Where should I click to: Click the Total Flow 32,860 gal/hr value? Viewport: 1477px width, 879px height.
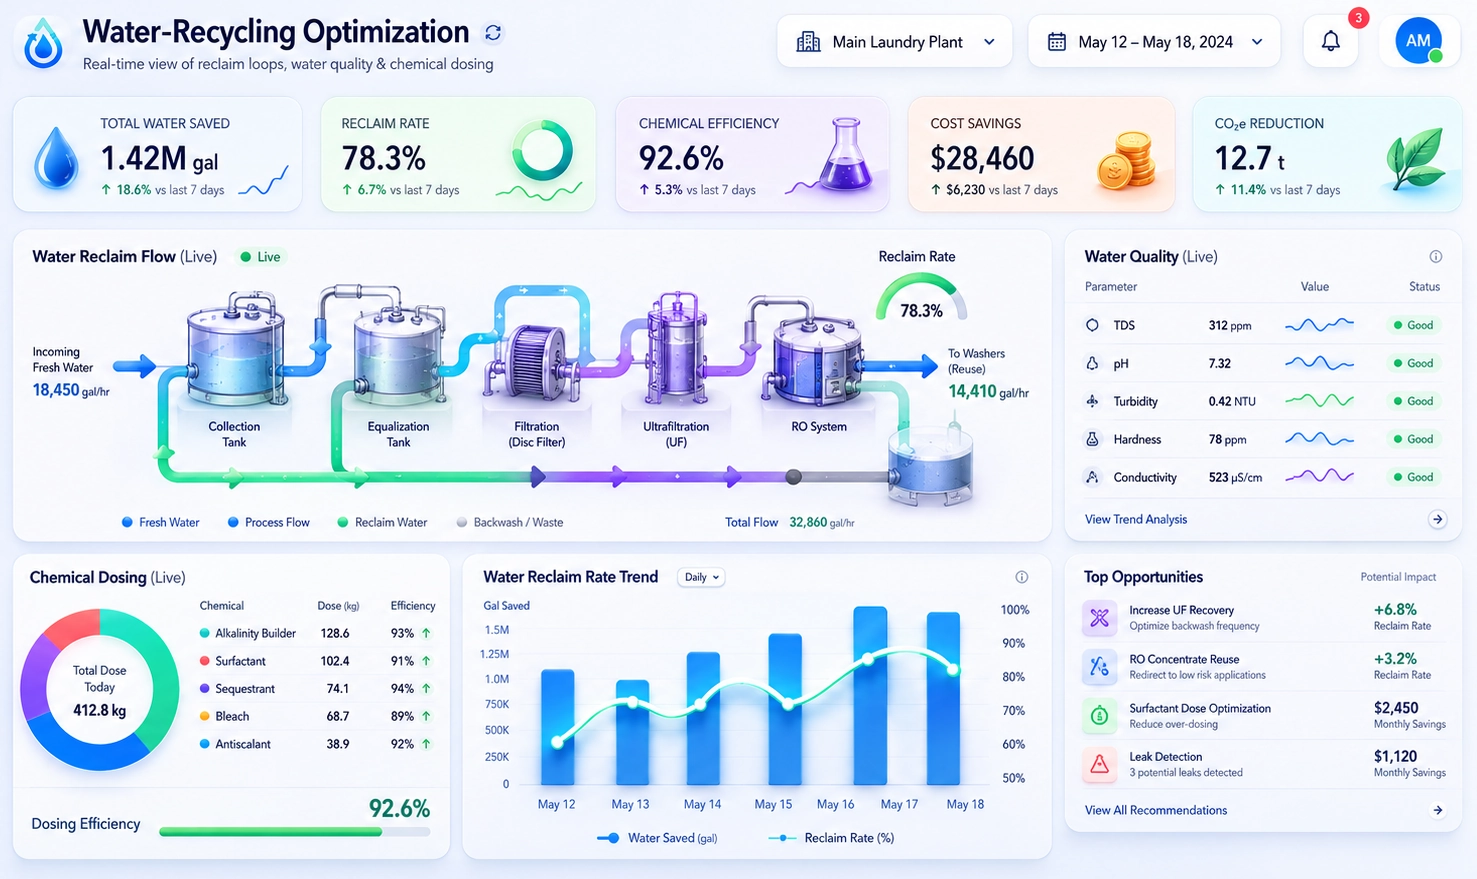822,522
